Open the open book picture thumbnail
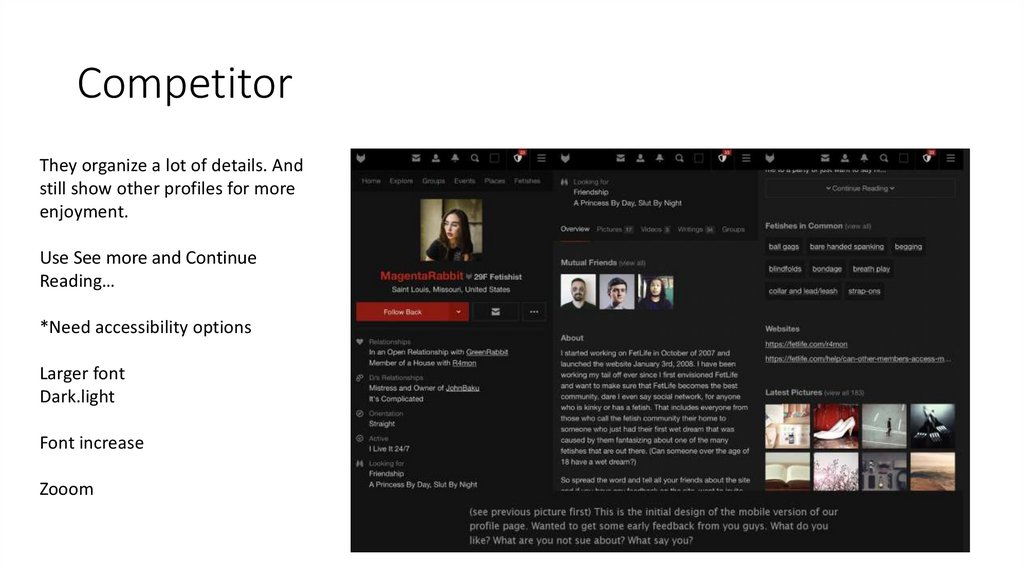 (788, 471)
